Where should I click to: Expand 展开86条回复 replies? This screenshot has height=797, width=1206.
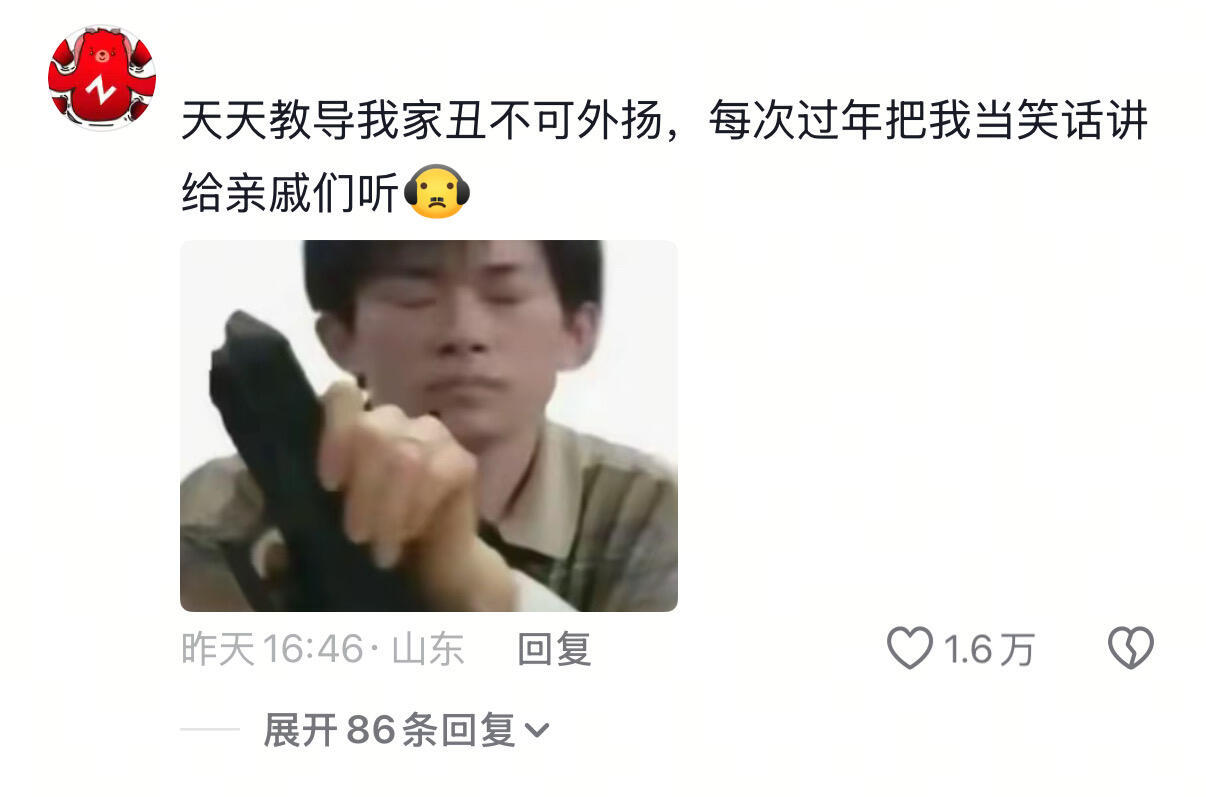(x=406, y=730)
